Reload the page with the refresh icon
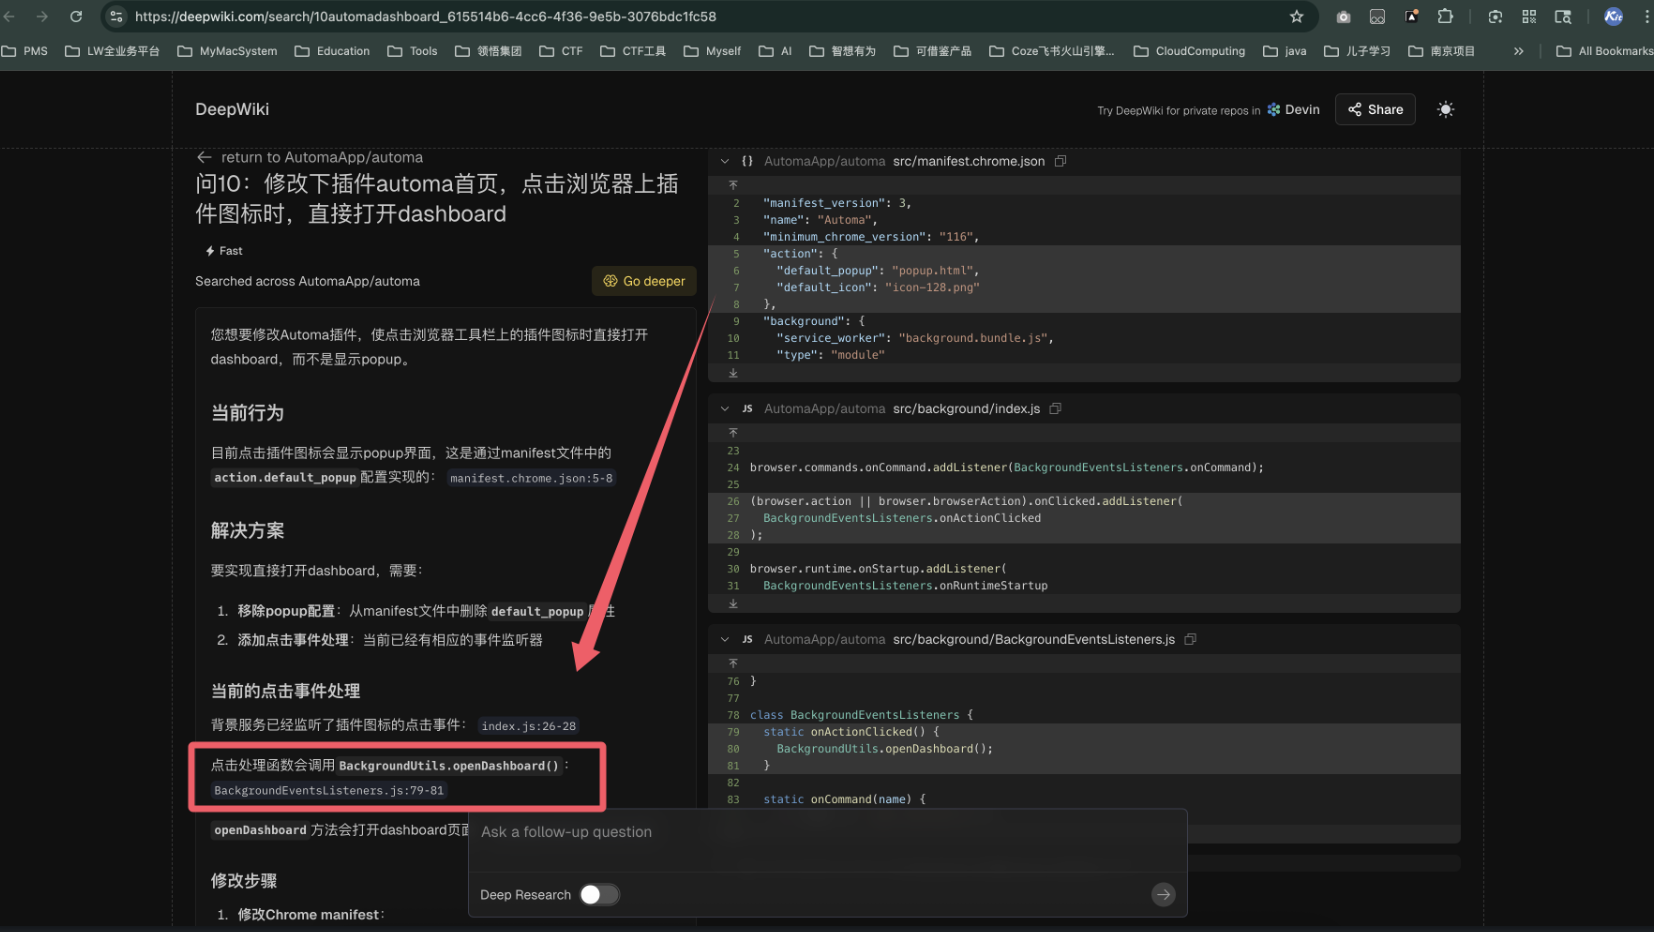Screen dimensions: 1654x932 [76, 16]
